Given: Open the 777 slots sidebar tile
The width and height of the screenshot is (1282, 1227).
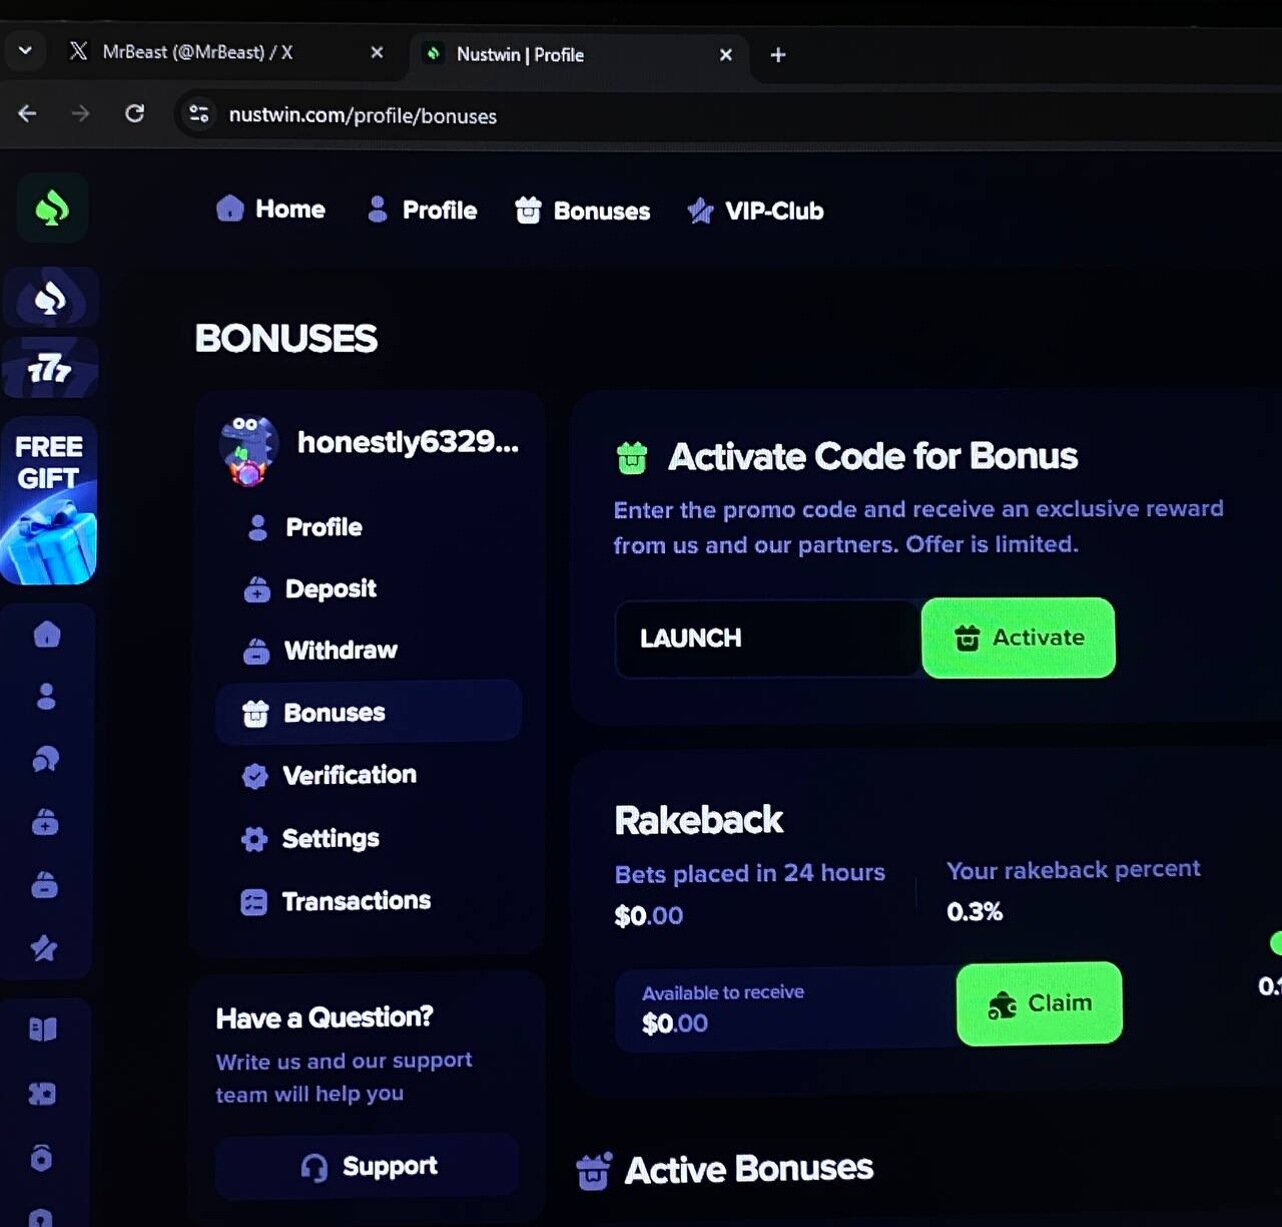Looking at the screenshot, I should pyautogui.click(x=50, y=368).
